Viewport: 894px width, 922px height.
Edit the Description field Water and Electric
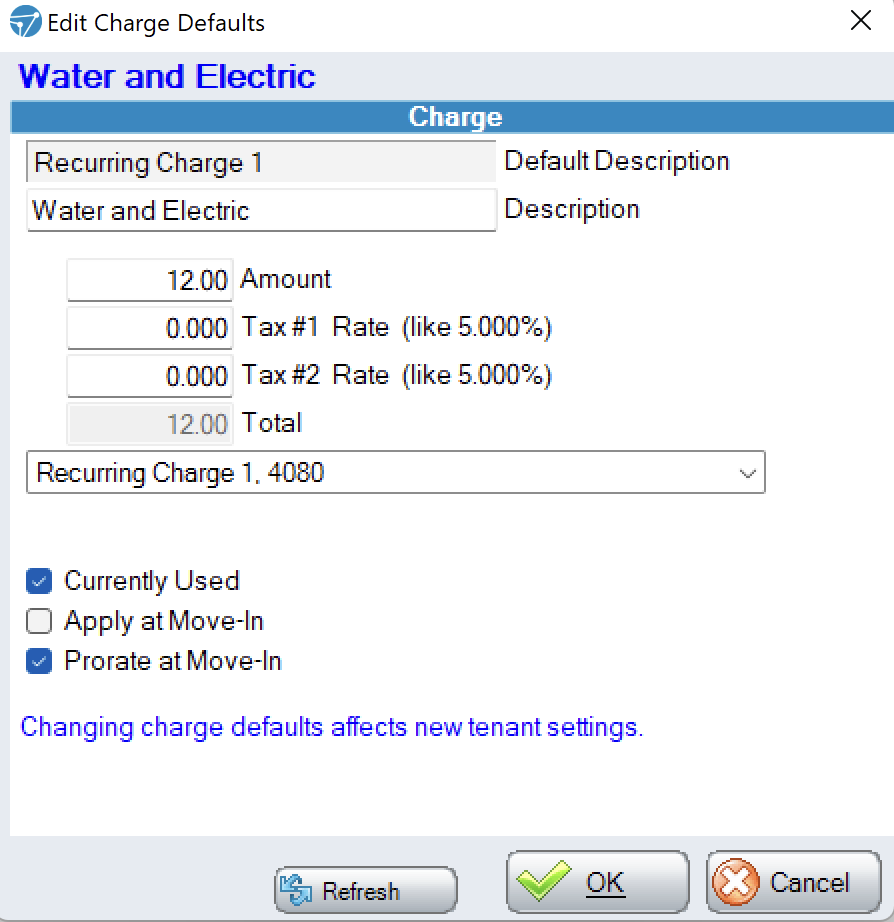261,211
